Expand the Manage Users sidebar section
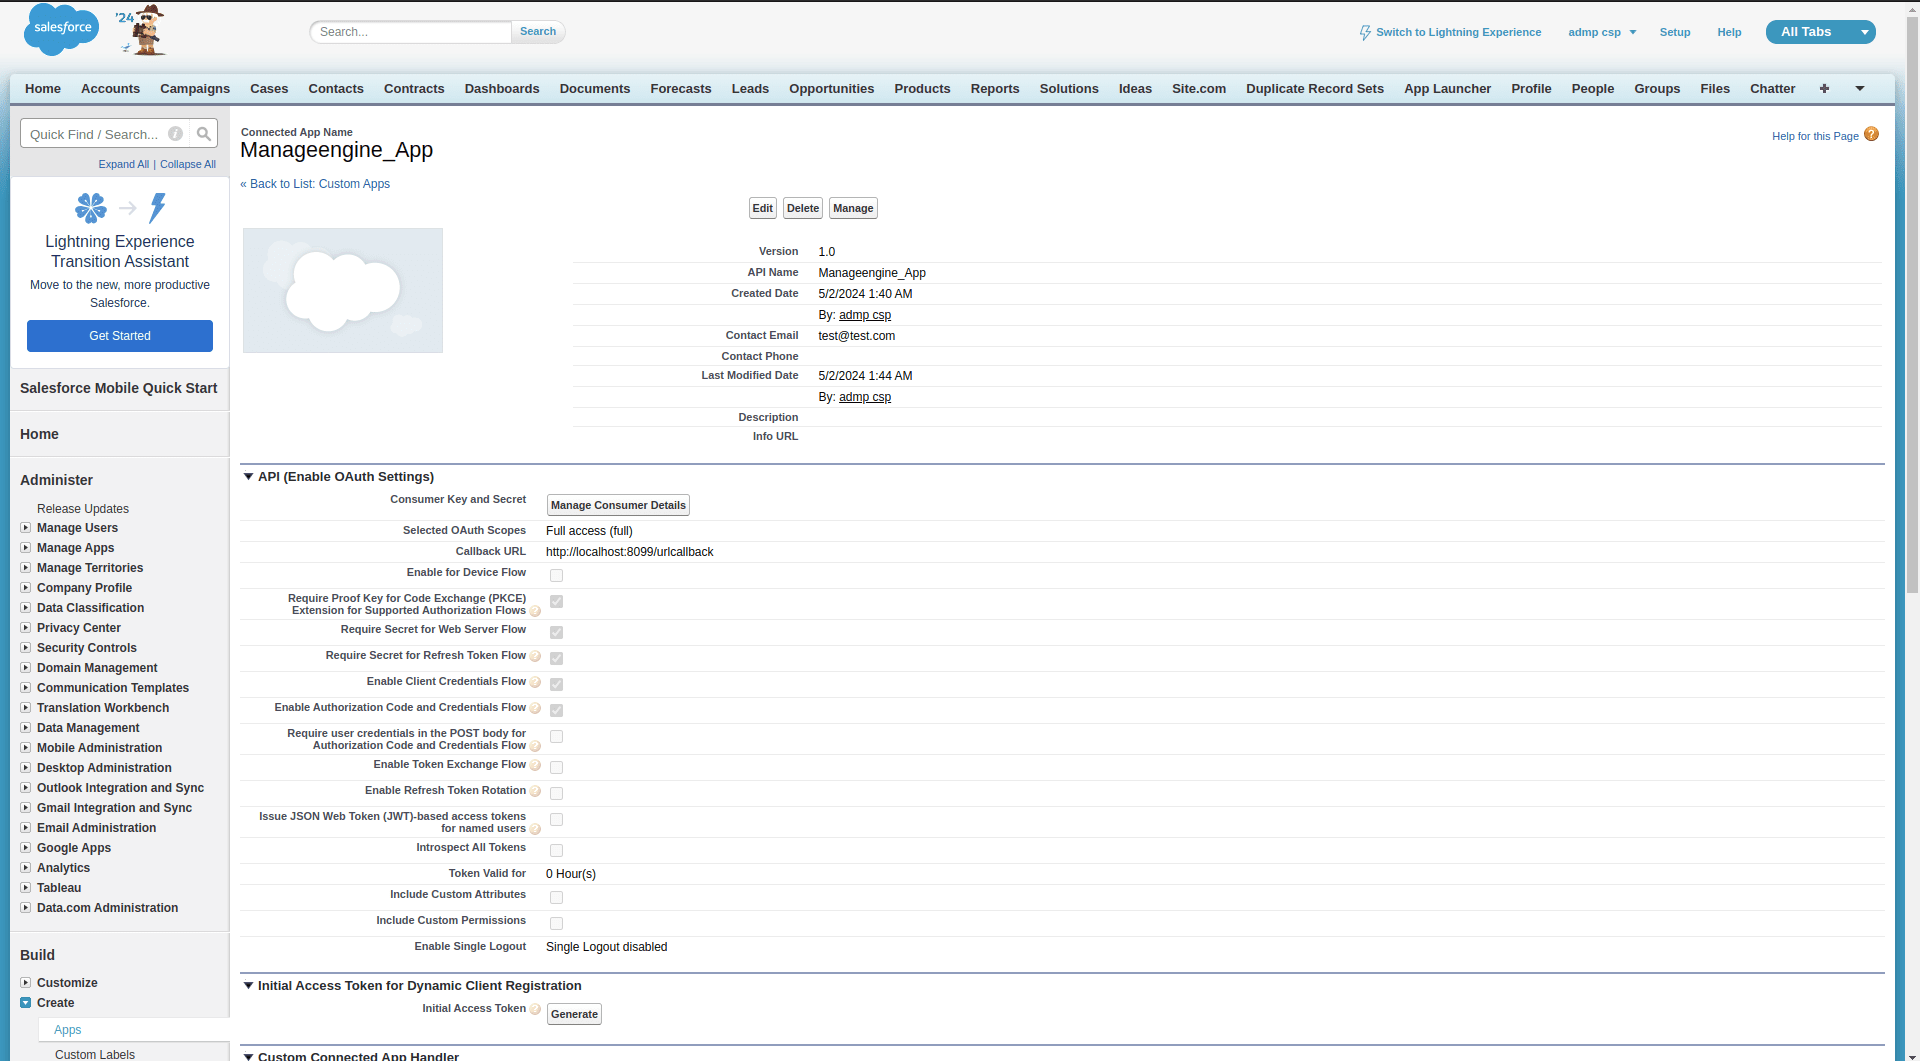 tap(26, 528)
